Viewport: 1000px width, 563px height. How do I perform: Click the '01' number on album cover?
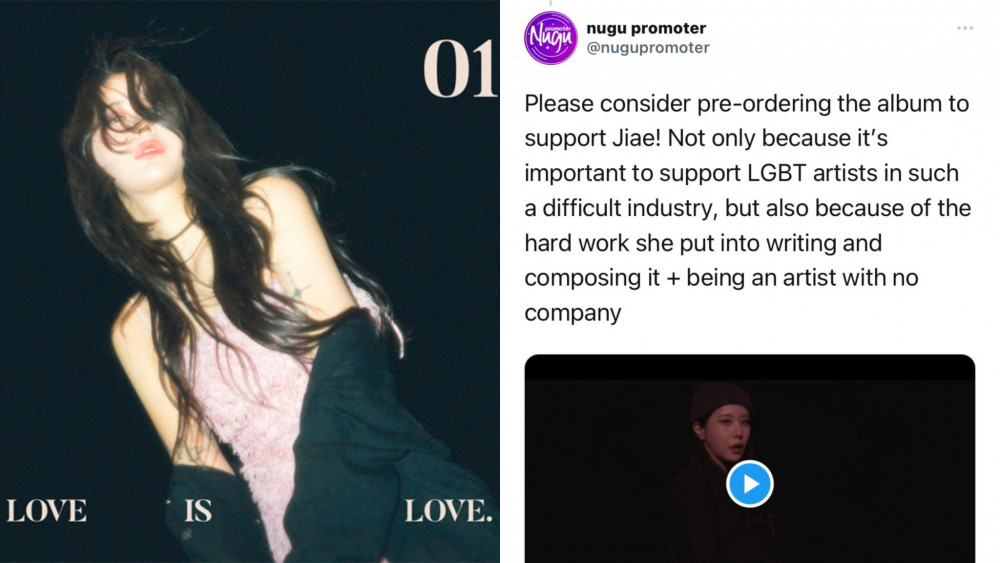460,68
